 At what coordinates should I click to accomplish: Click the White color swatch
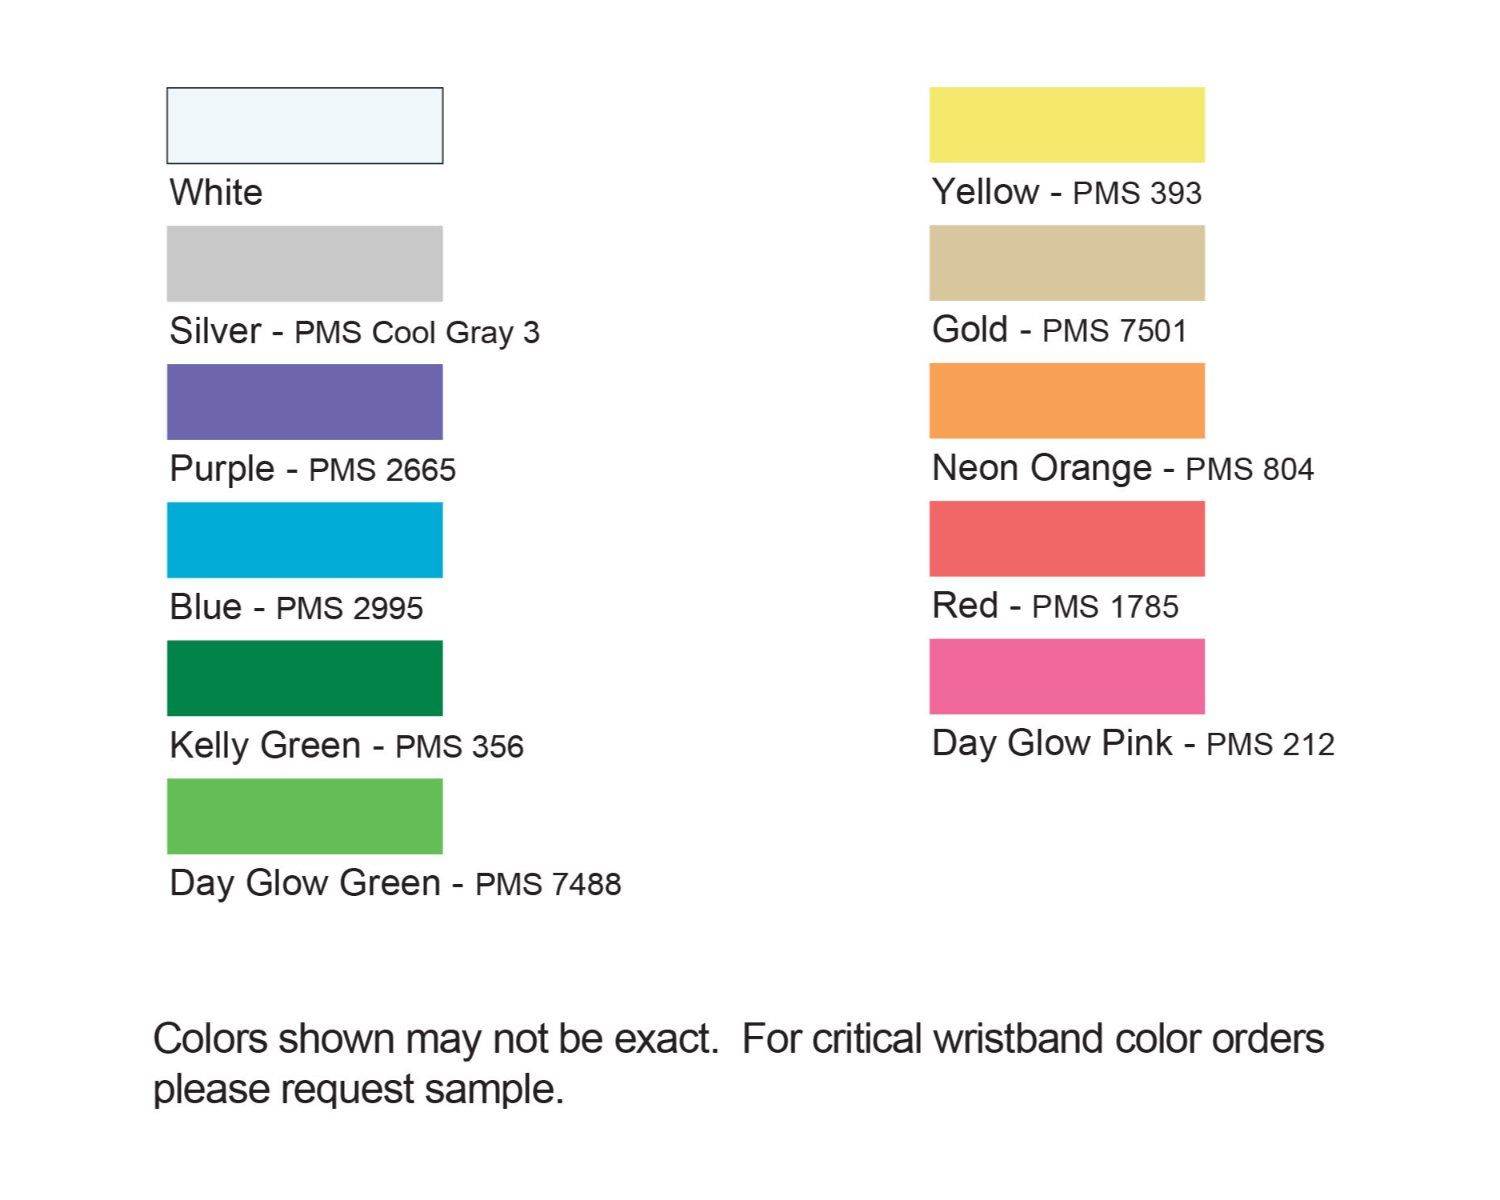(305, 125)
